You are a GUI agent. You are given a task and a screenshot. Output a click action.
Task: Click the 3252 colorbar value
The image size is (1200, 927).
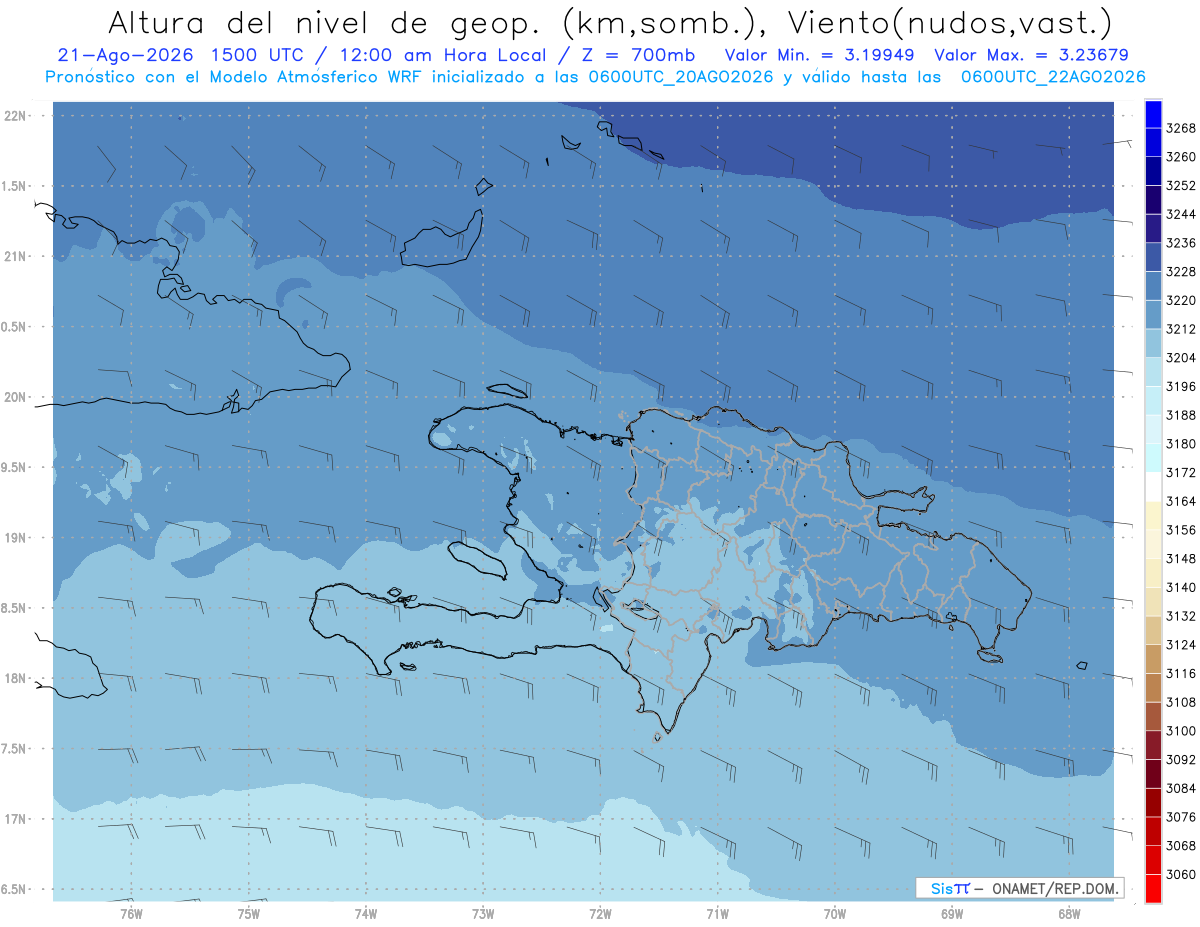pyautogui.click(x=1181, y=186)
